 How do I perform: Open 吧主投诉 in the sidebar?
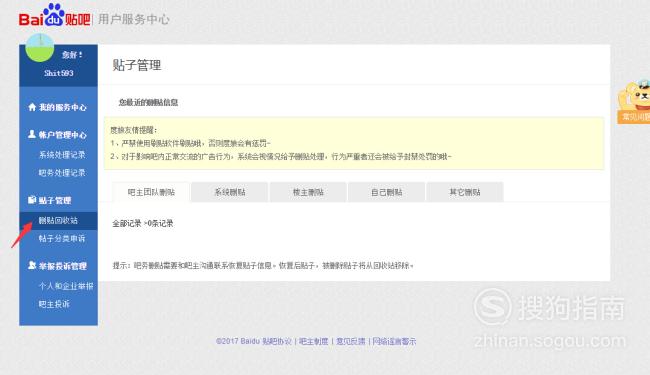pos(54,304)
